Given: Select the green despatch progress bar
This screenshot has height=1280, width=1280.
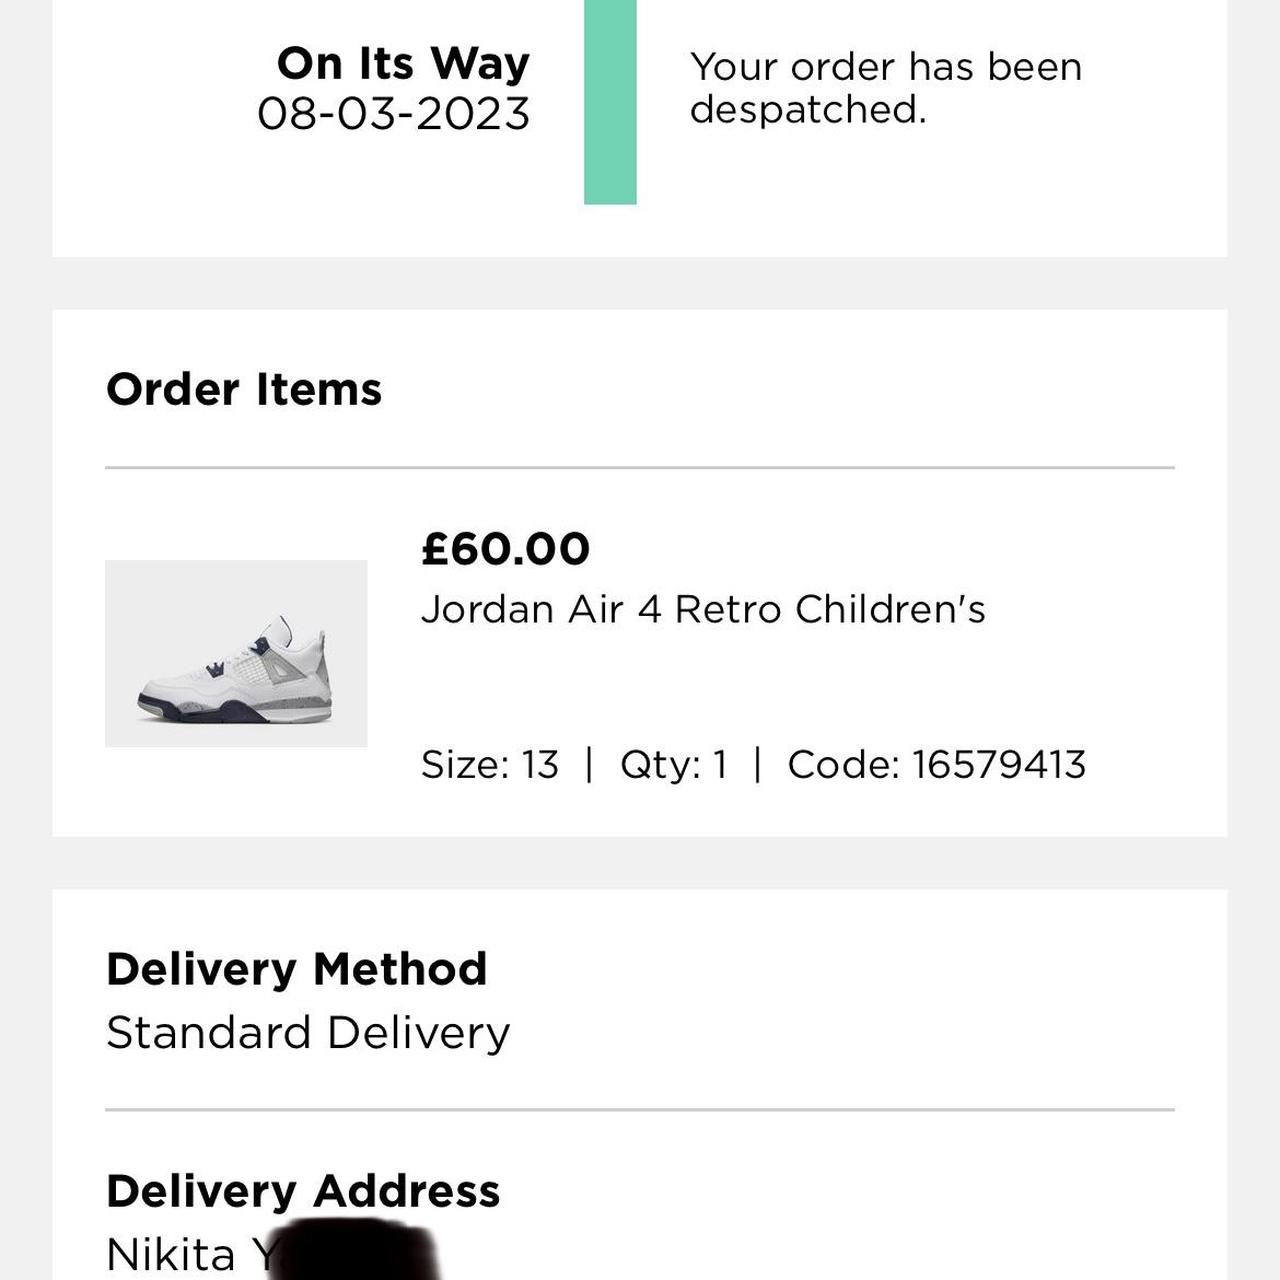Looking at the screenshot, I should click(x=611, y=100).
